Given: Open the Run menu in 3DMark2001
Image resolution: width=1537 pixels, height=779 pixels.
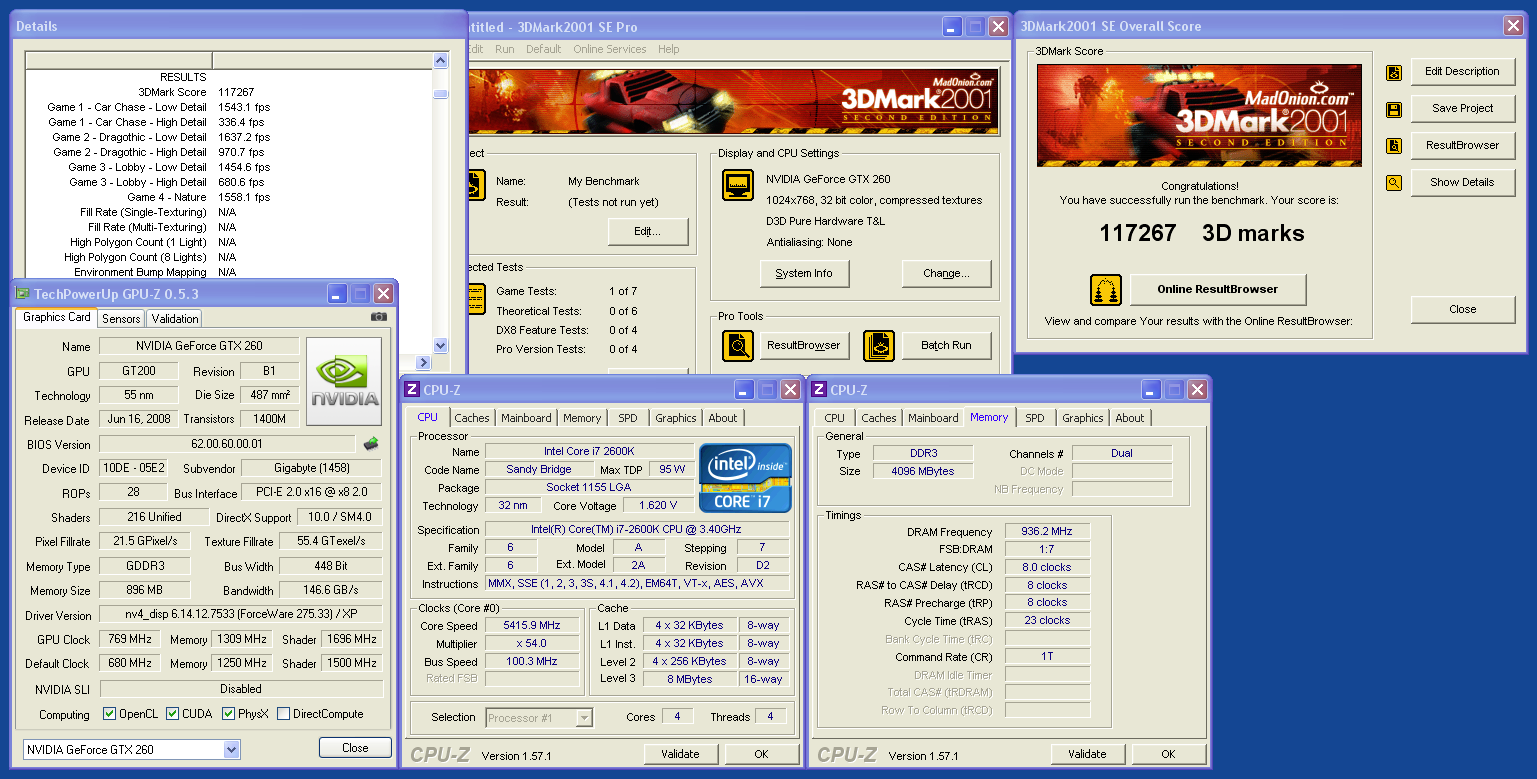Looking at the screenshot, I should [x=505, y=49].
